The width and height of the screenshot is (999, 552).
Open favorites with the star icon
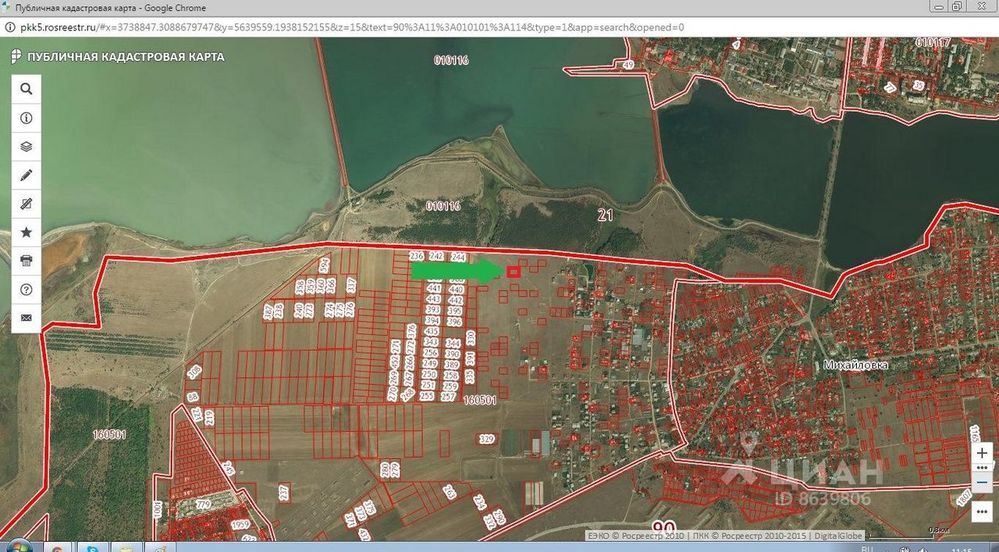tap(26, 232)
